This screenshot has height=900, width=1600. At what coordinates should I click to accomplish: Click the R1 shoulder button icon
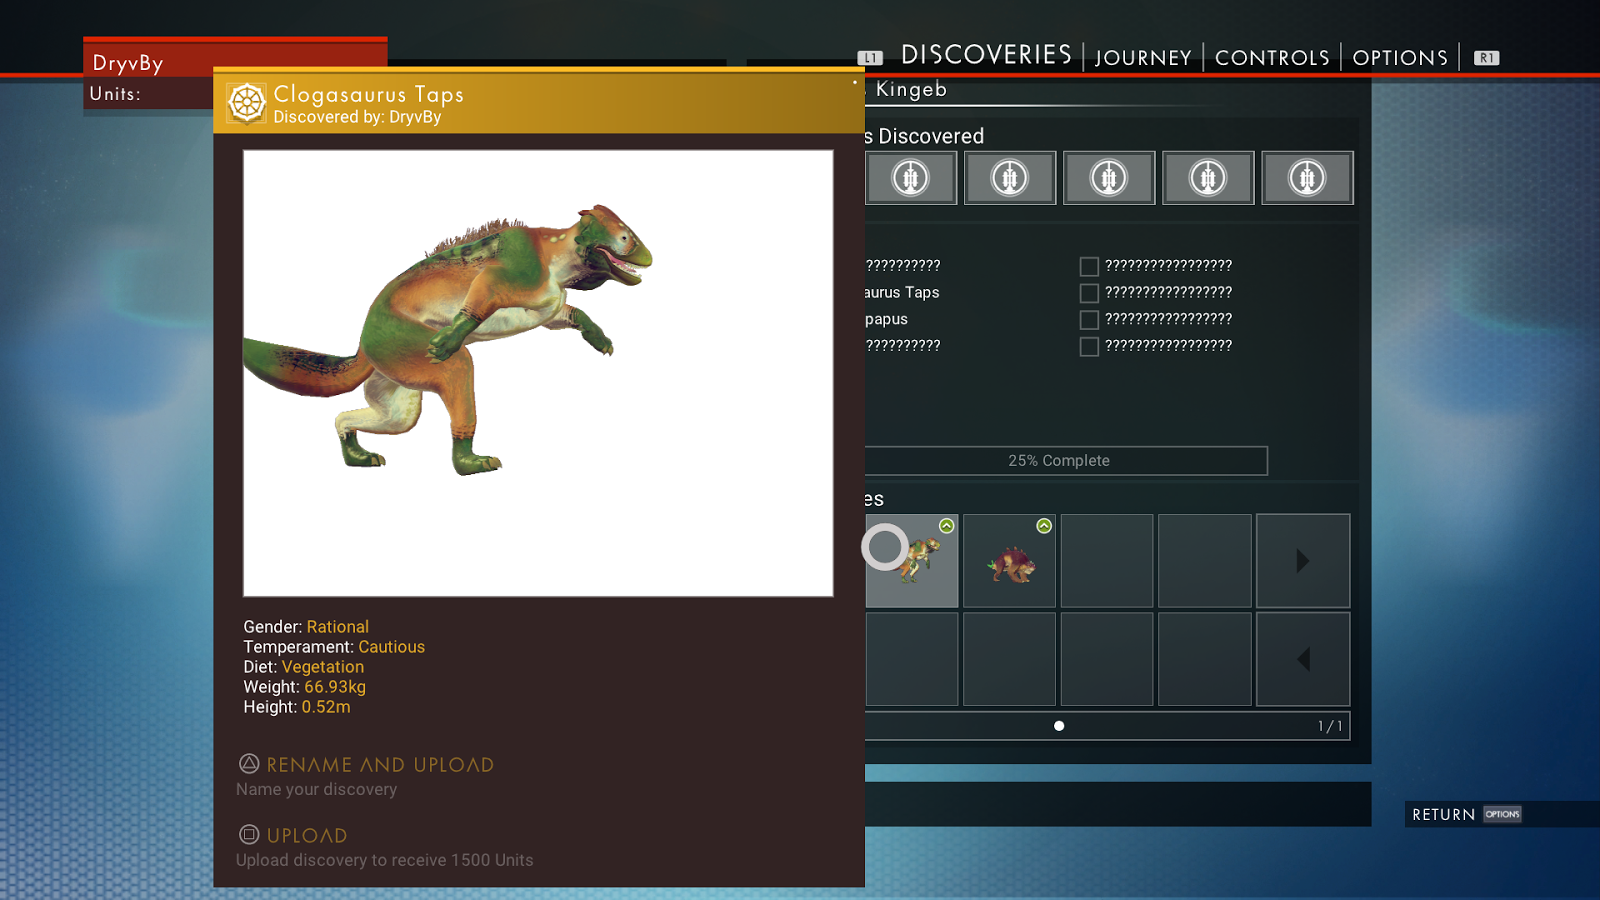[x=1486, y=58]
